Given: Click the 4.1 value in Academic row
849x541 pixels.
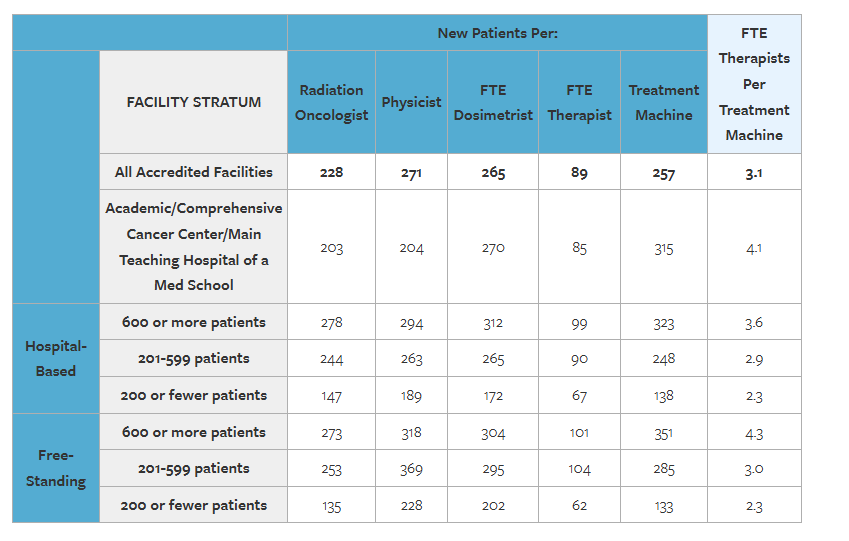Looking at the screenshot, I should click(x=754, y=248).
